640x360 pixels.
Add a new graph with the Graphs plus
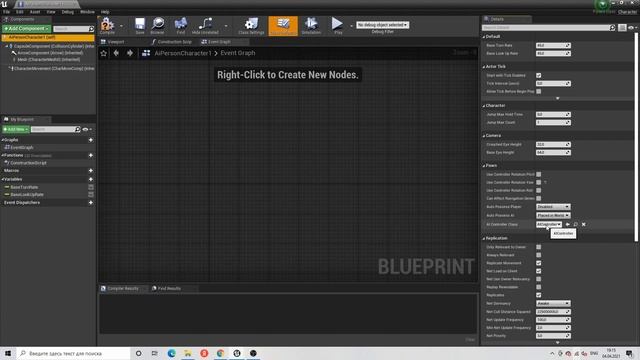click(x=91, y=140)
